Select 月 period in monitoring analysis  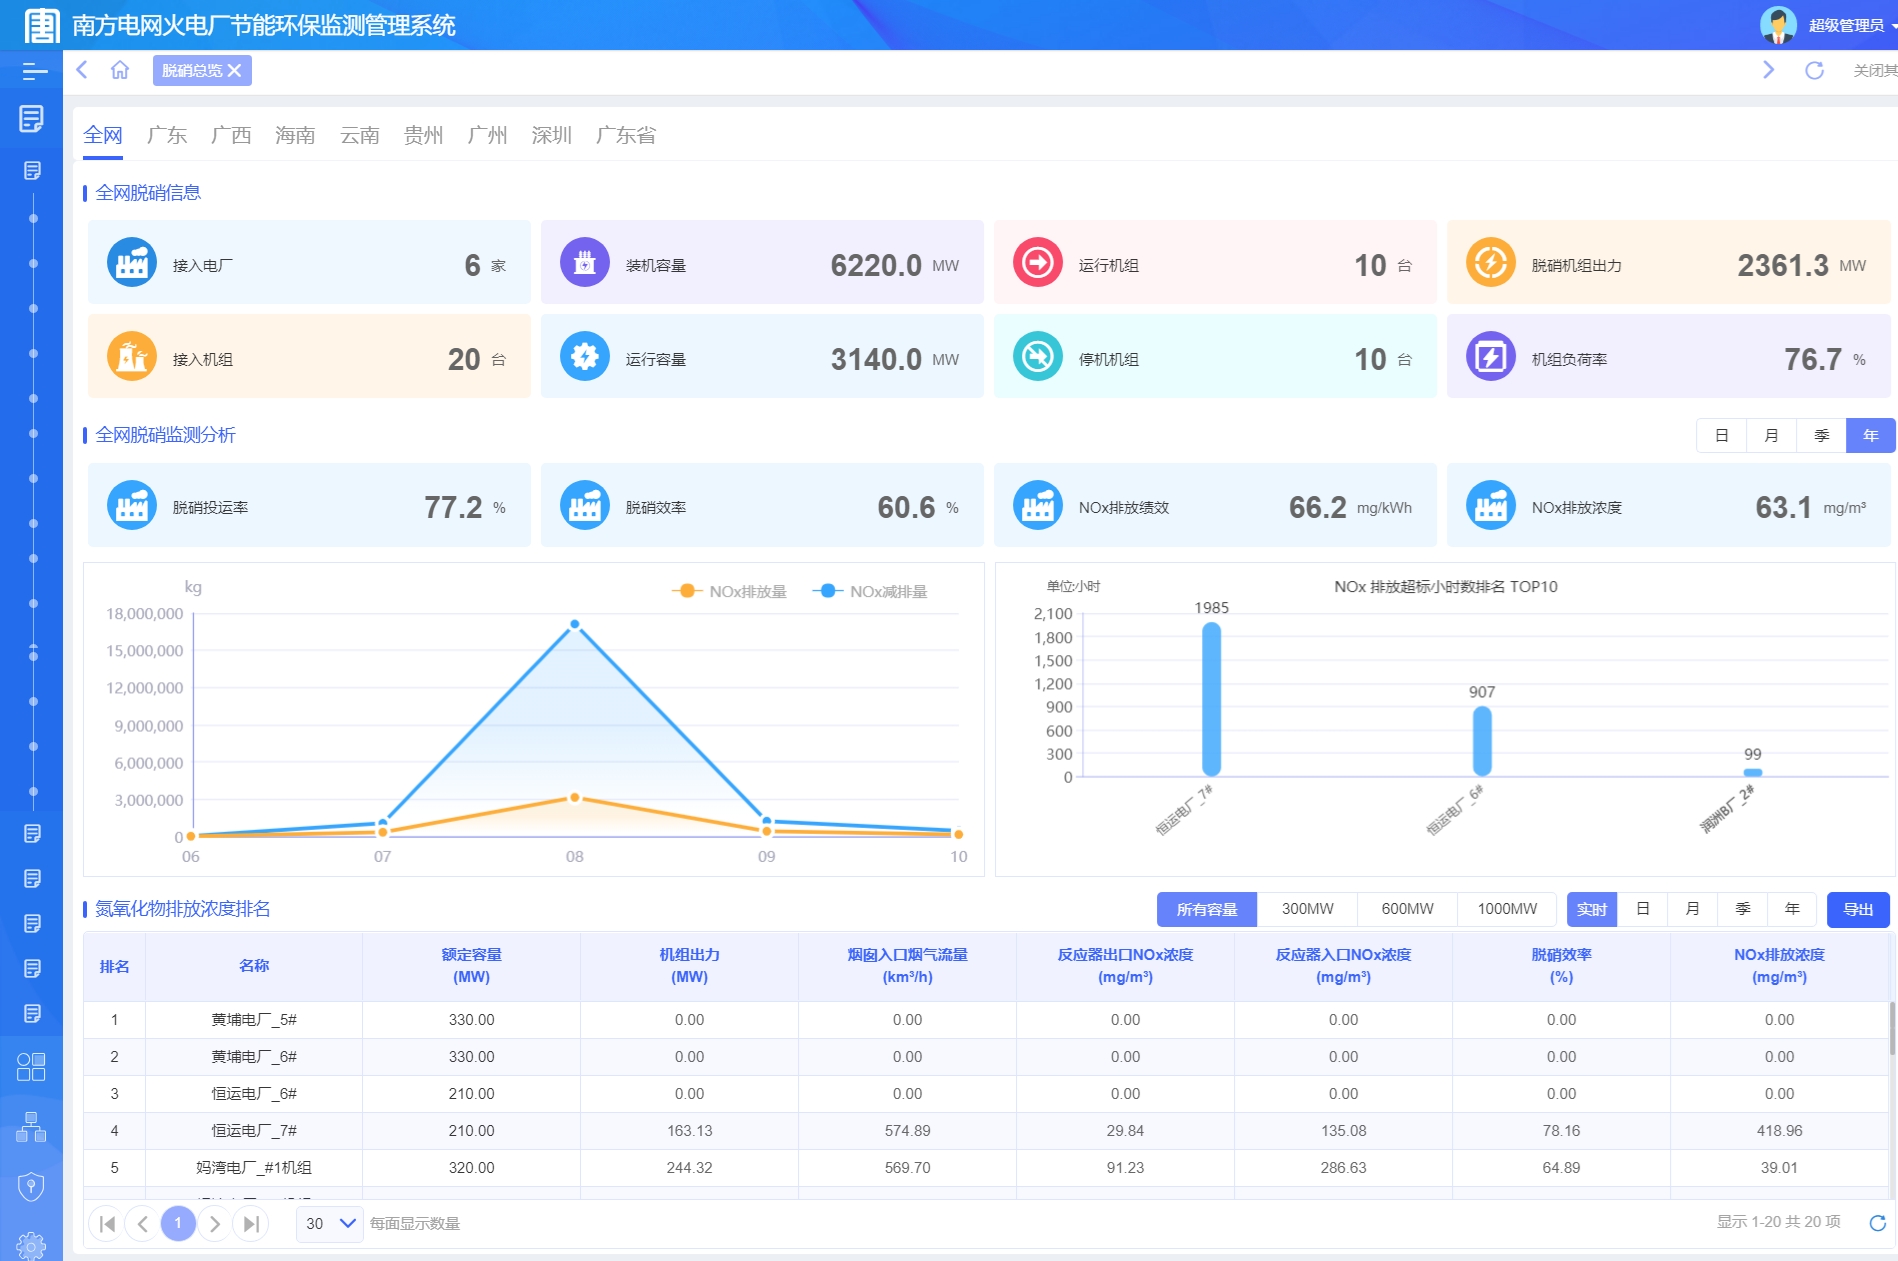[x=1772, y=435]
